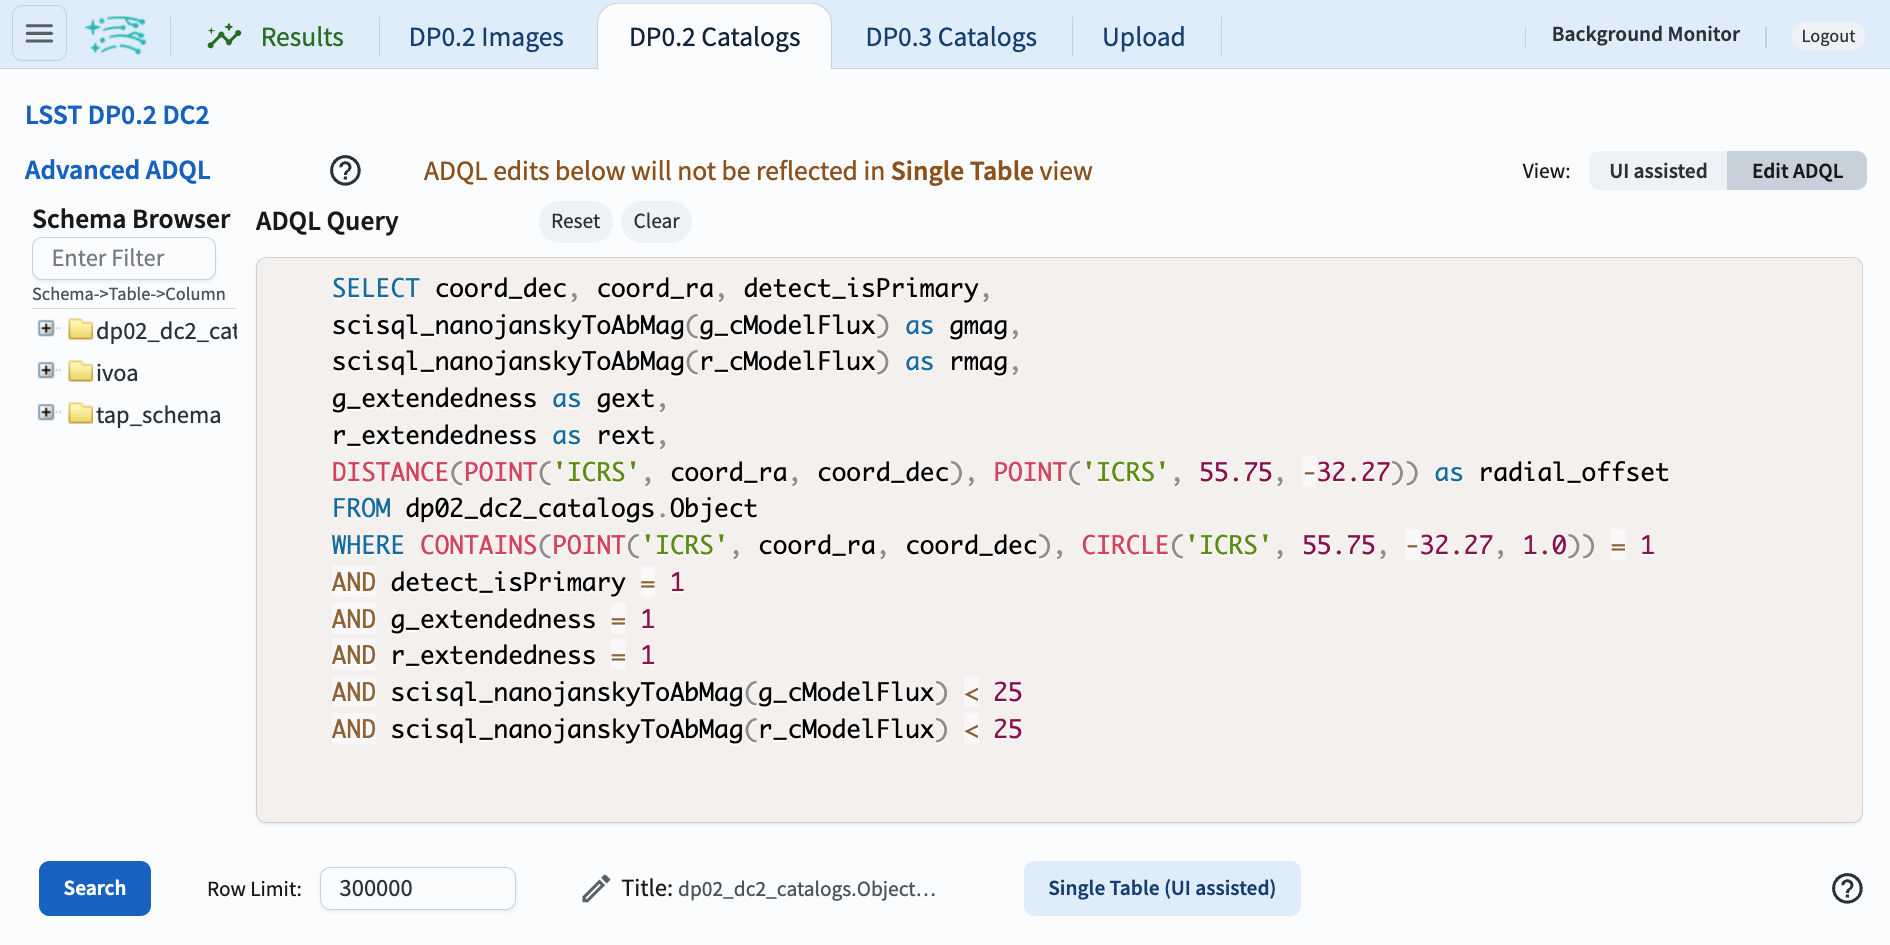The image size is (1890, 945).
Task: Open the hamburger side menu
Action: tap(39, 33)
